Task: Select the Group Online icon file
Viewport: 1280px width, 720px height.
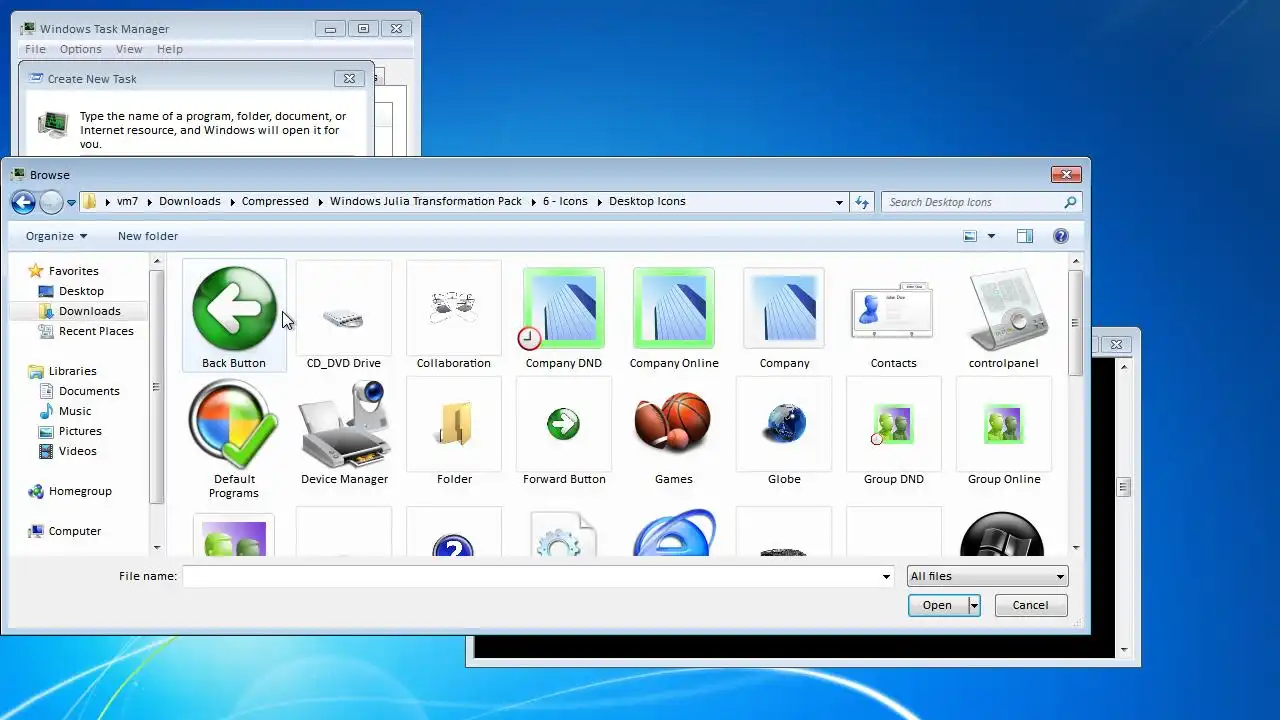Action: (x=1004, y=432)
